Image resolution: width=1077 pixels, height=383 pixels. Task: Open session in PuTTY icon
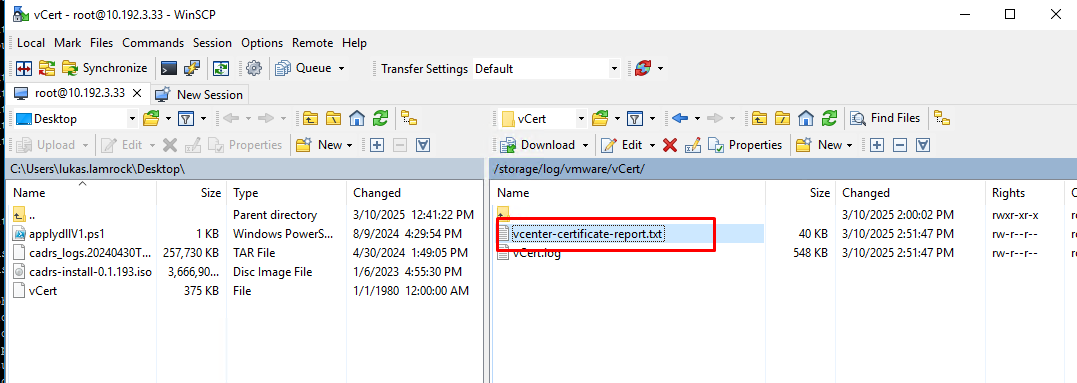coord(192,68)
